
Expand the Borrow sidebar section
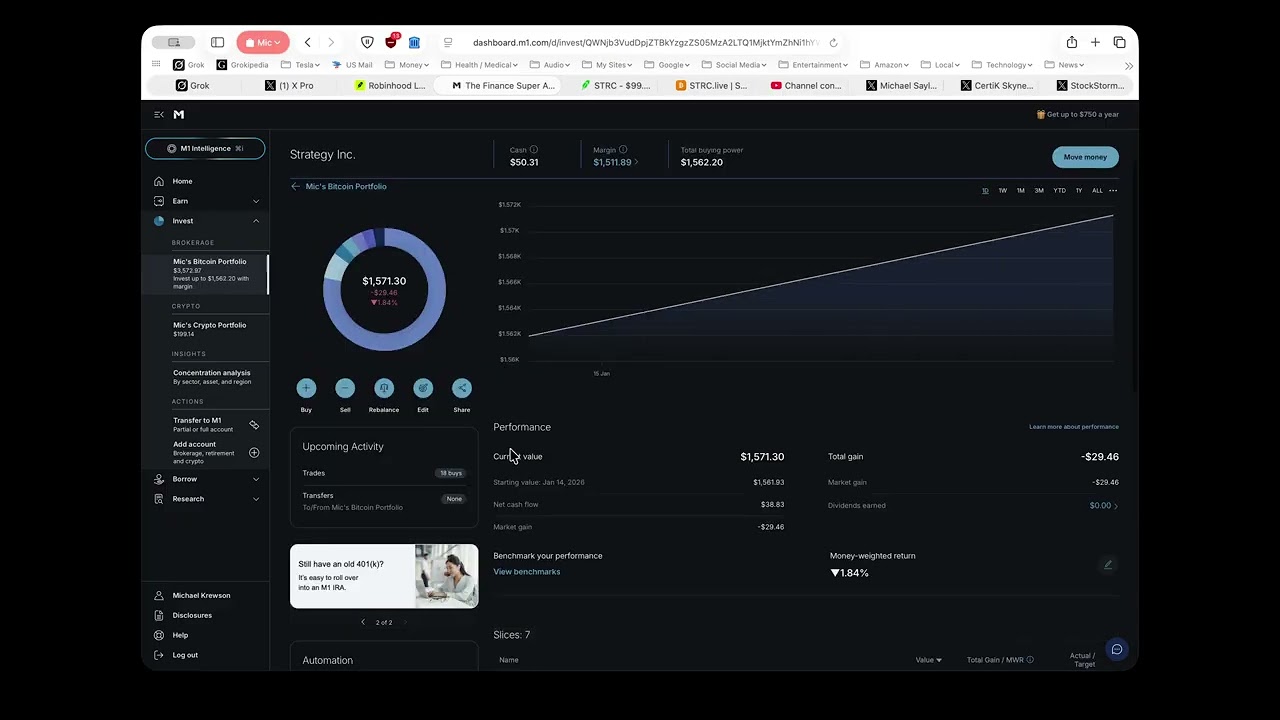[x=255, y=479]
